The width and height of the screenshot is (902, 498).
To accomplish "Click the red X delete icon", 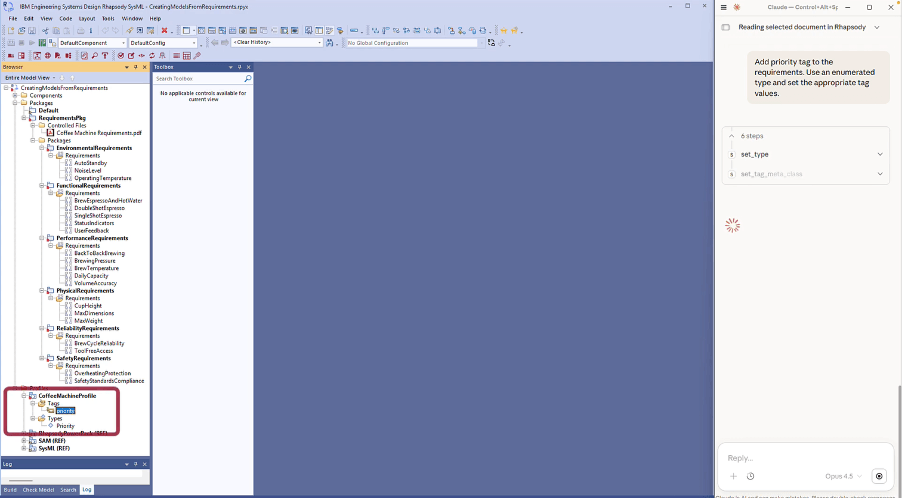I will pos(165,30).
